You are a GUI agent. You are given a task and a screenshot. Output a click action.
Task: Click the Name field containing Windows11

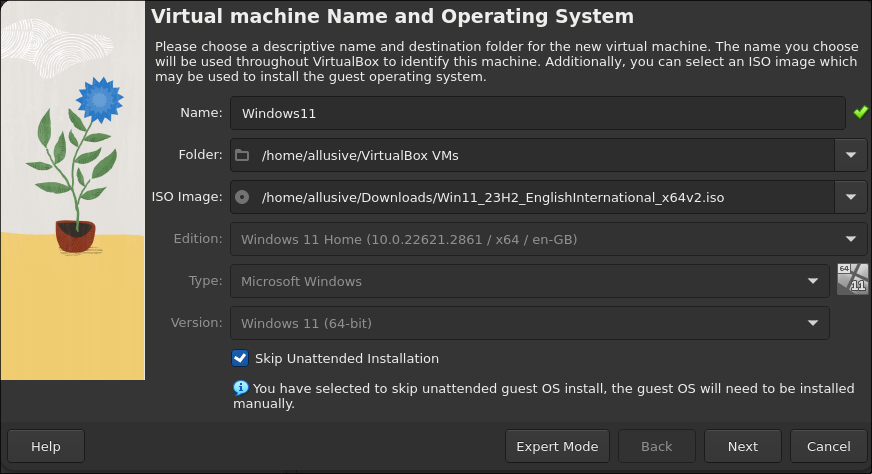[537, 113]
